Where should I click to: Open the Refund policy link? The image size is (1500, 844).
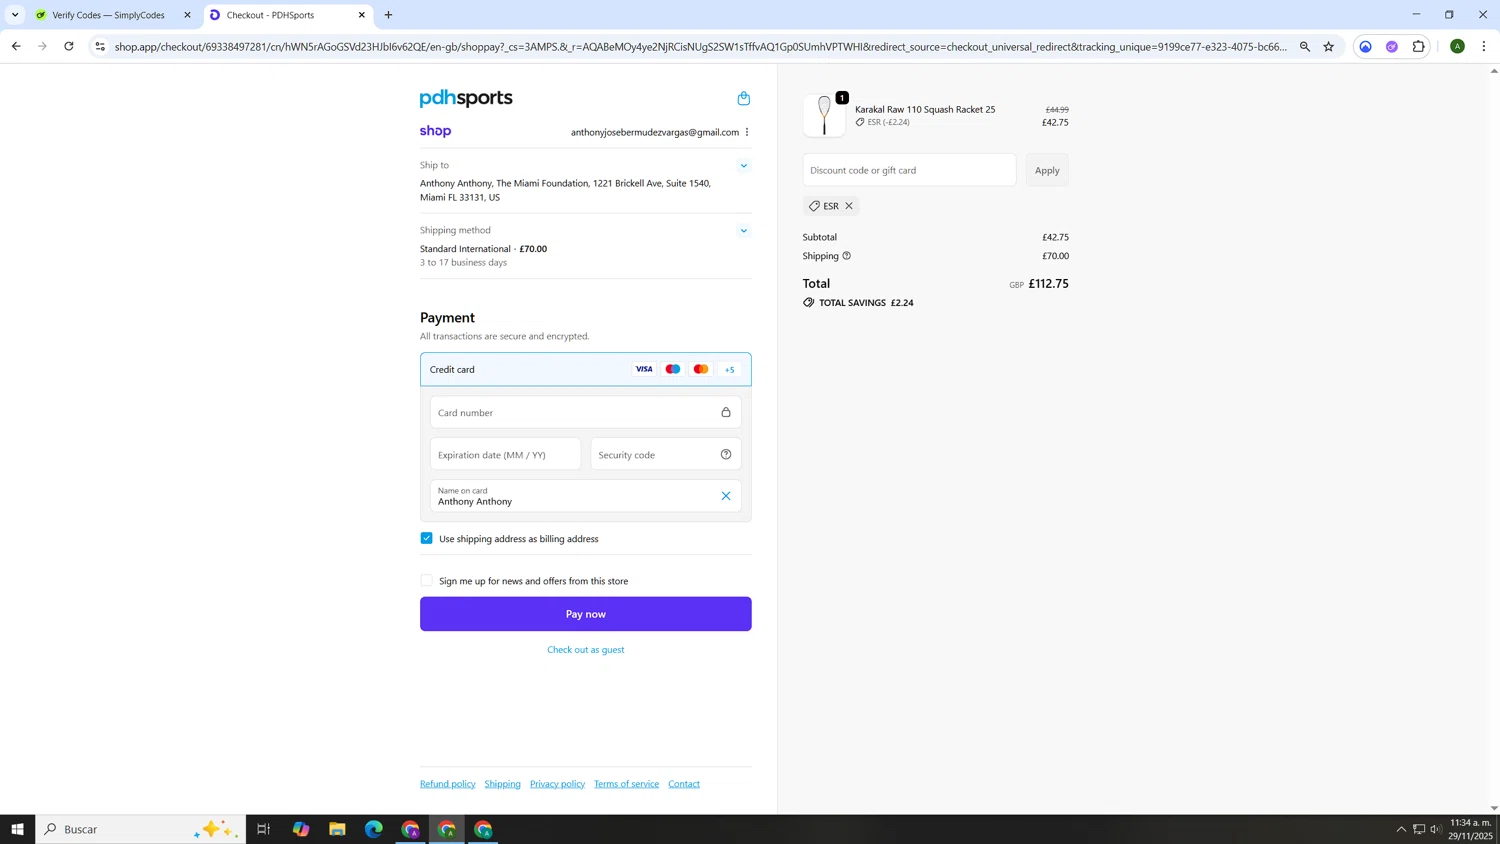point(448,784)
